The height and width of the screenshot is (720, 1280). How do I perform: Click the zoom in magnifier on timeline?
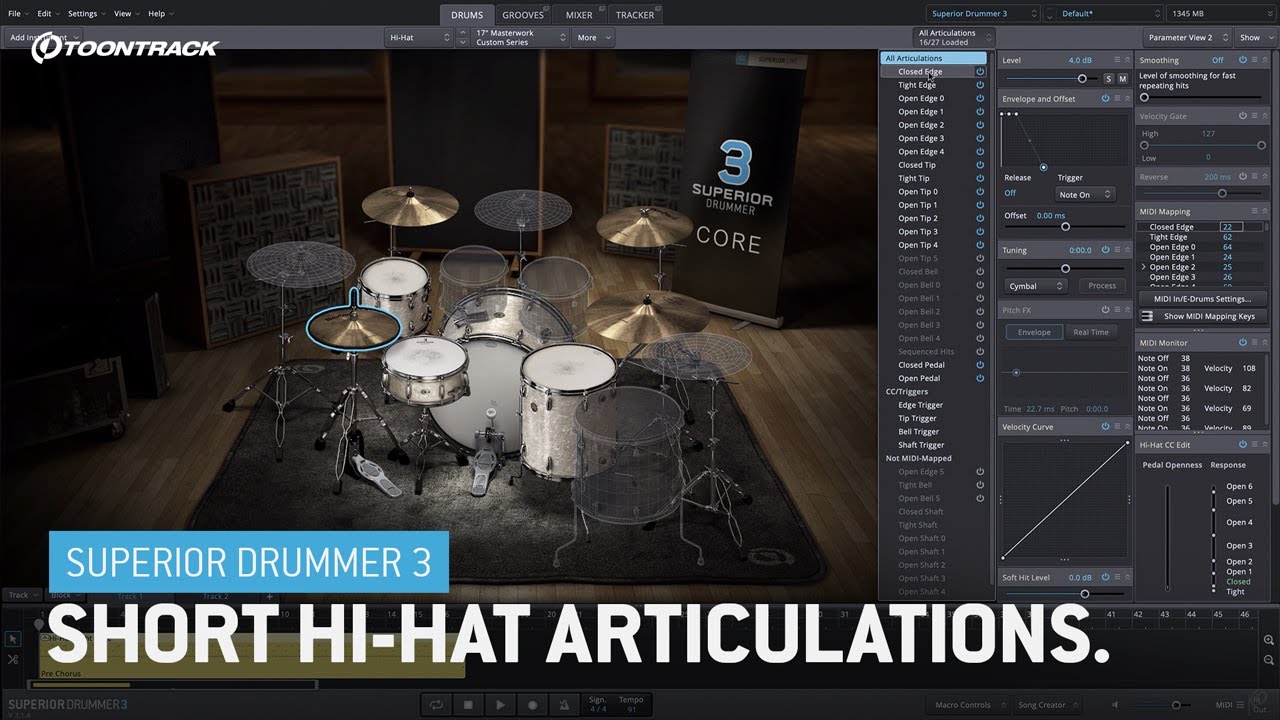[1269, 640]
